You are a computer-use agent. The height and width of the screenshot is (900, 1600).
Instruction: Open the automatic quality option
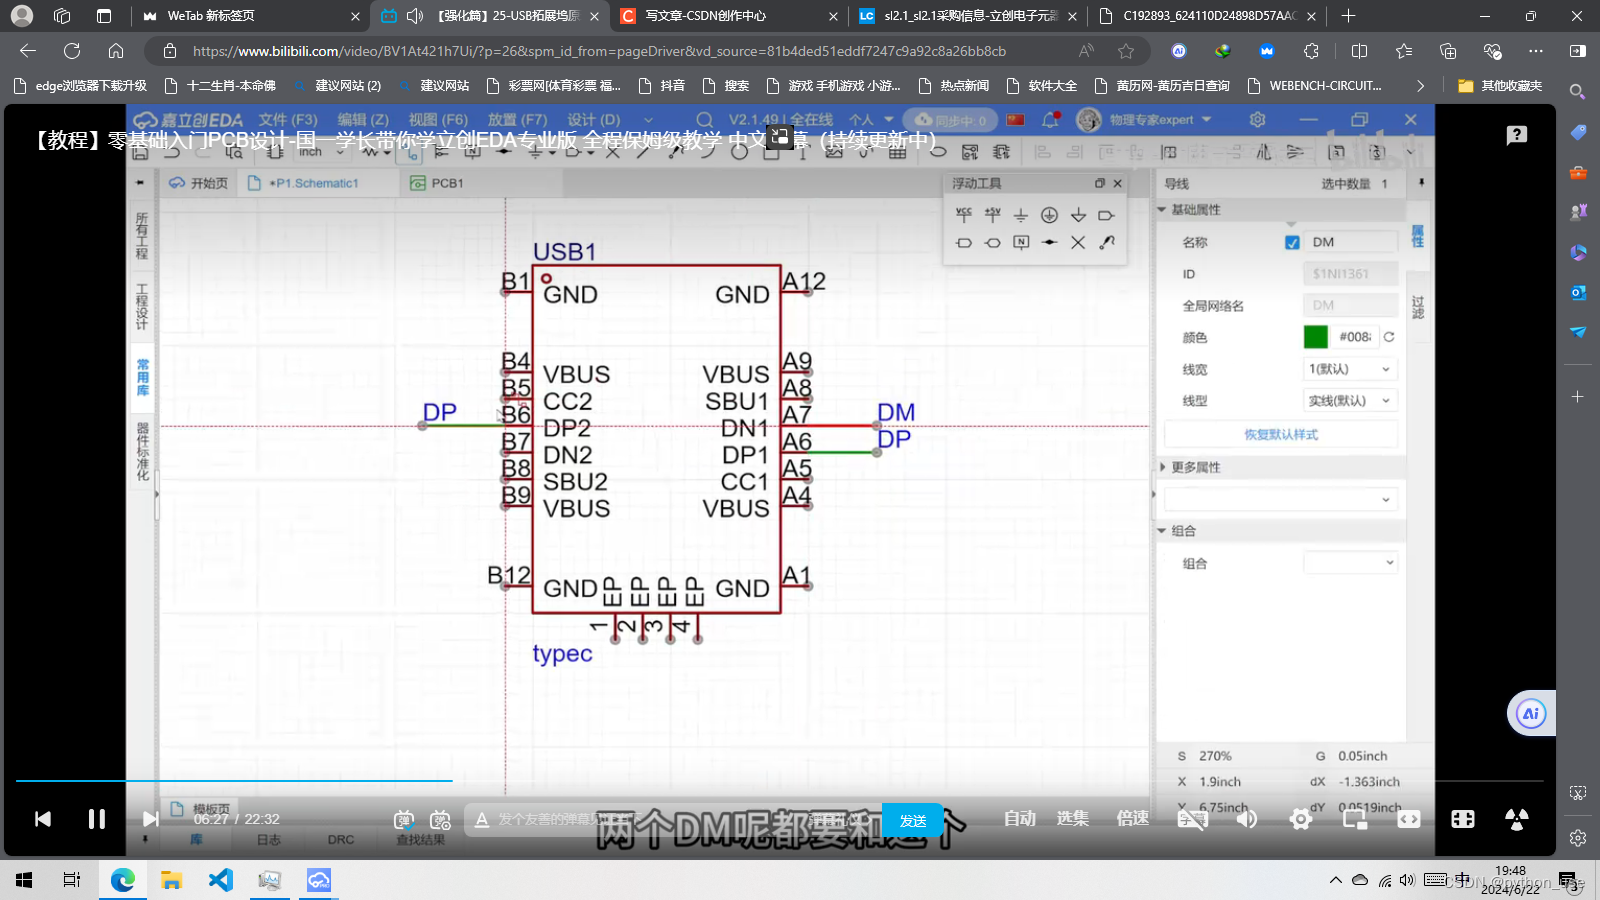tap(1020, 818)
